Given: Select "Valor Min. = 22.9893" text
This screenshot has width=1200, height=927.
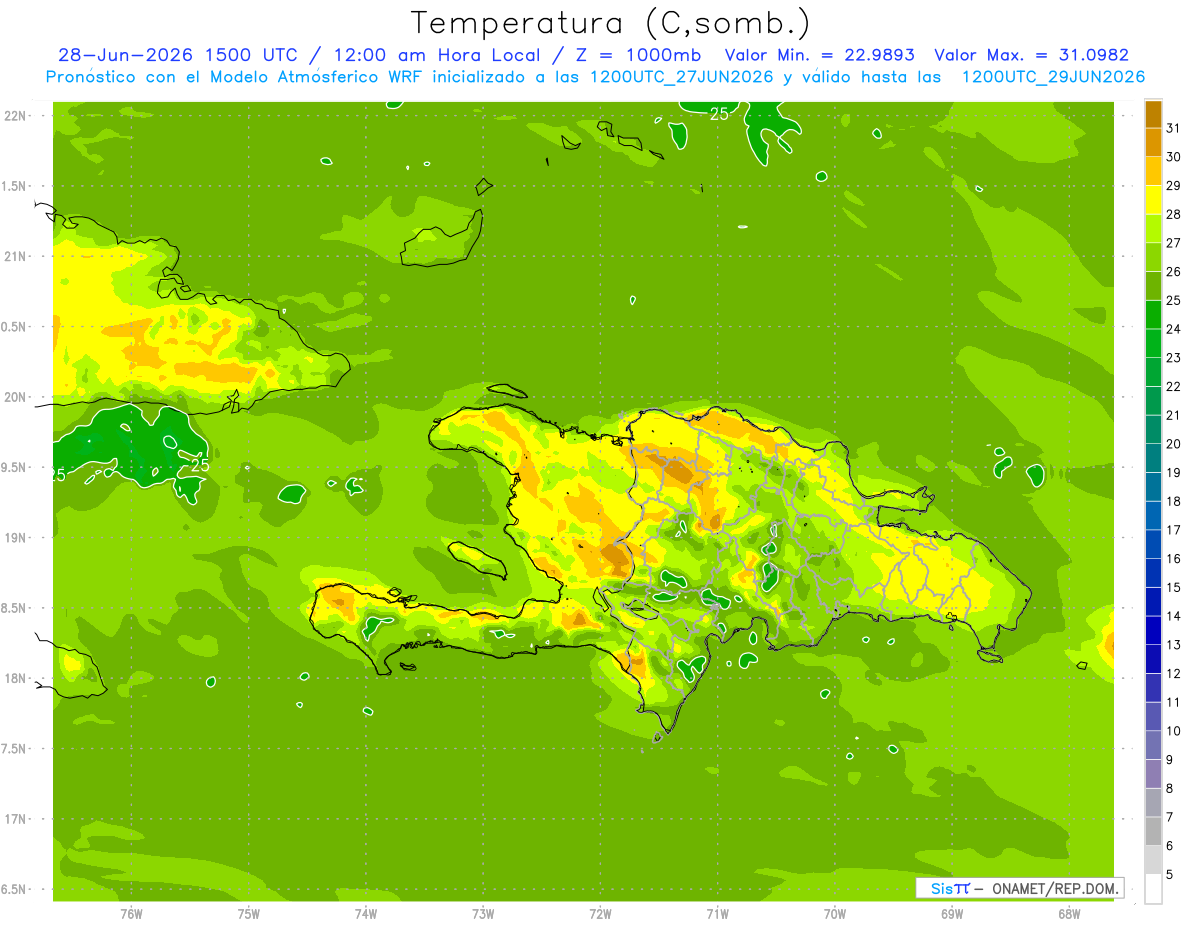Looking at the screenshot, I should [819, 55].
